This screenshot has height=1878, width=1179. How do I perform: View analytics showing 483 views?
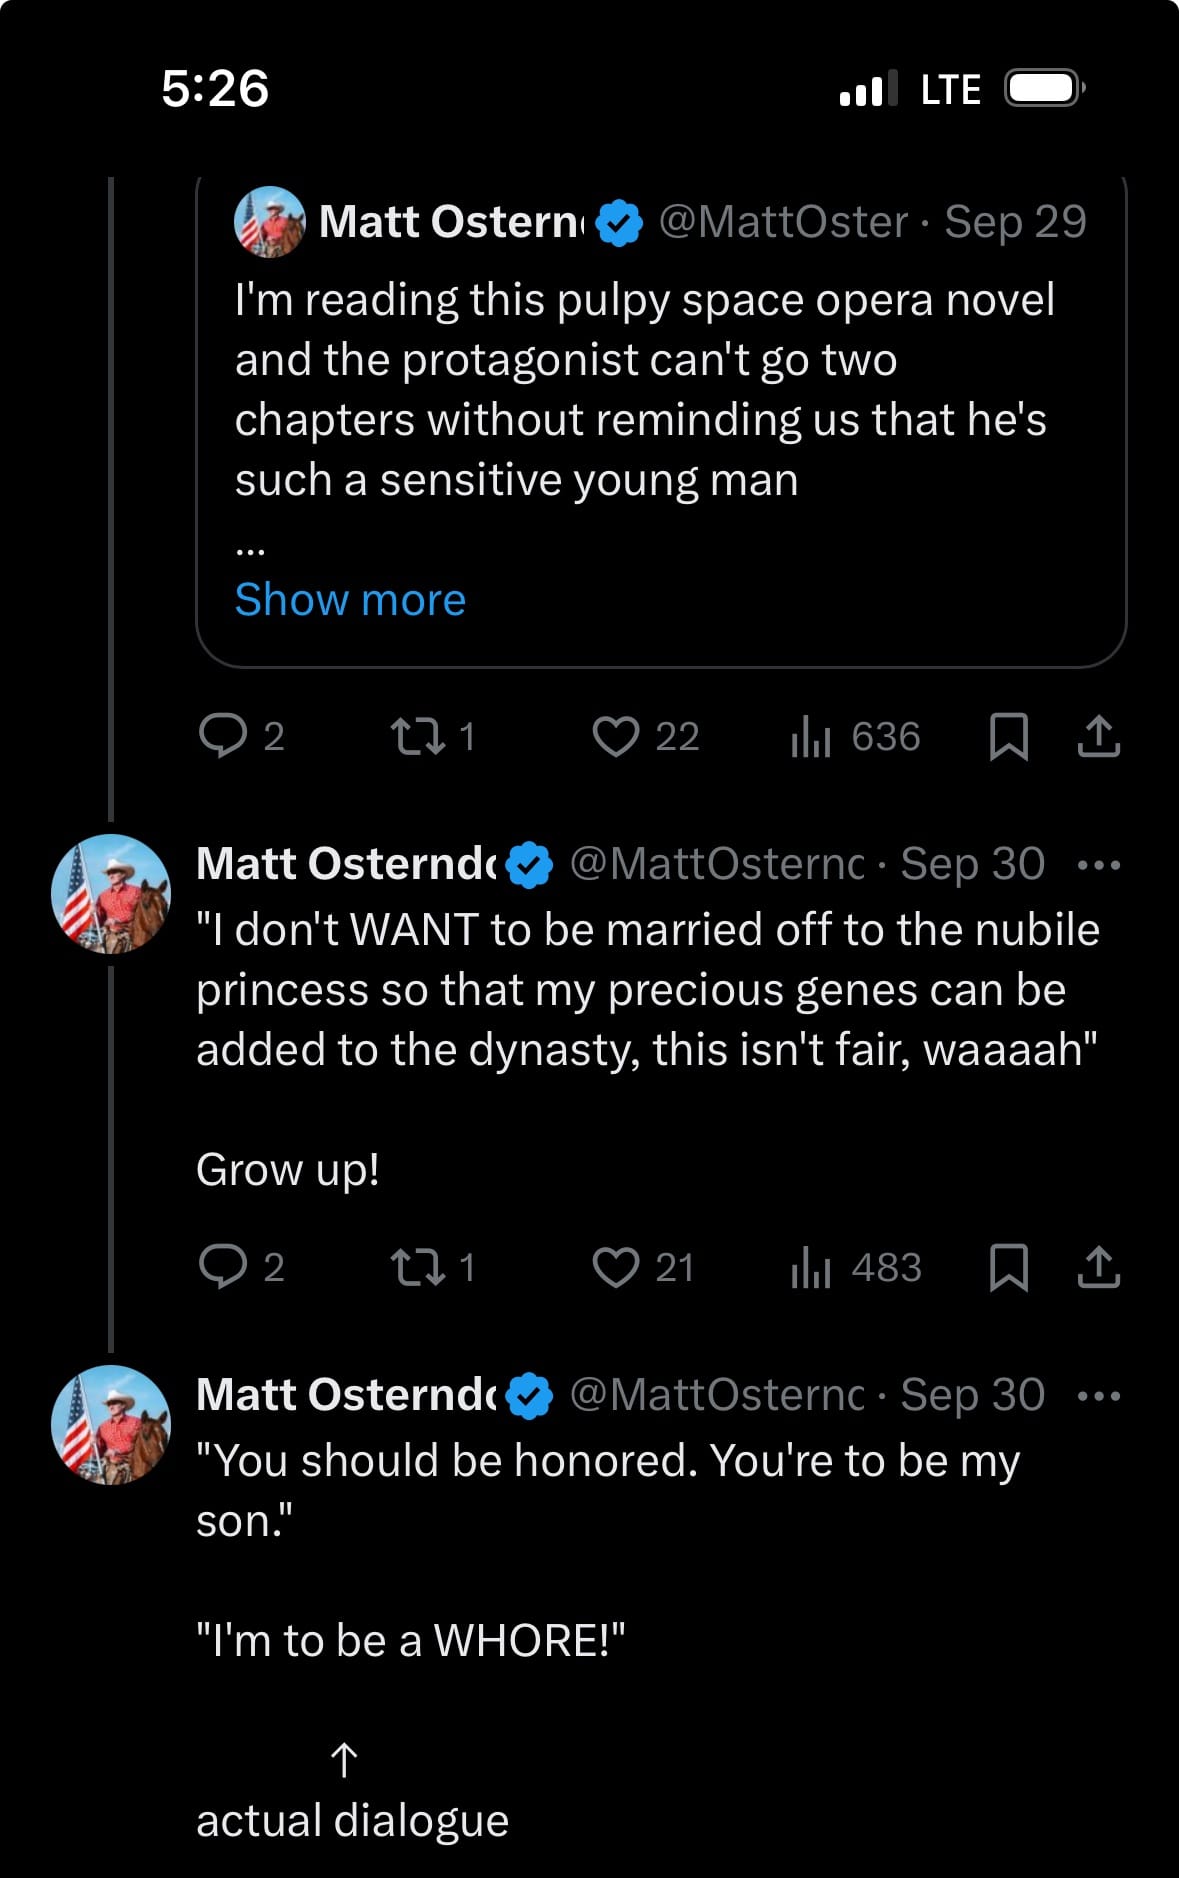coord(854,1267)
